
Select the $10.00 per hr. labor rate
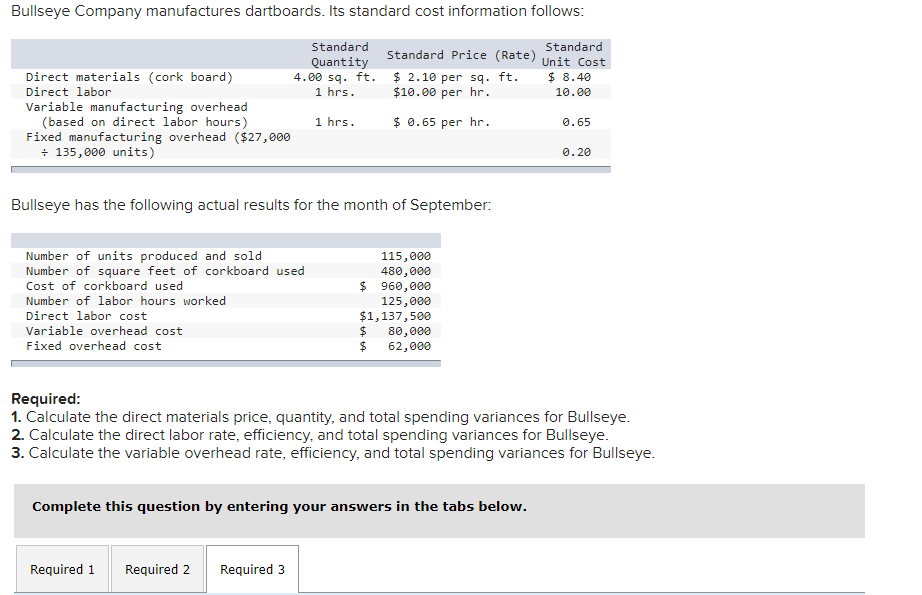[441, 92]
